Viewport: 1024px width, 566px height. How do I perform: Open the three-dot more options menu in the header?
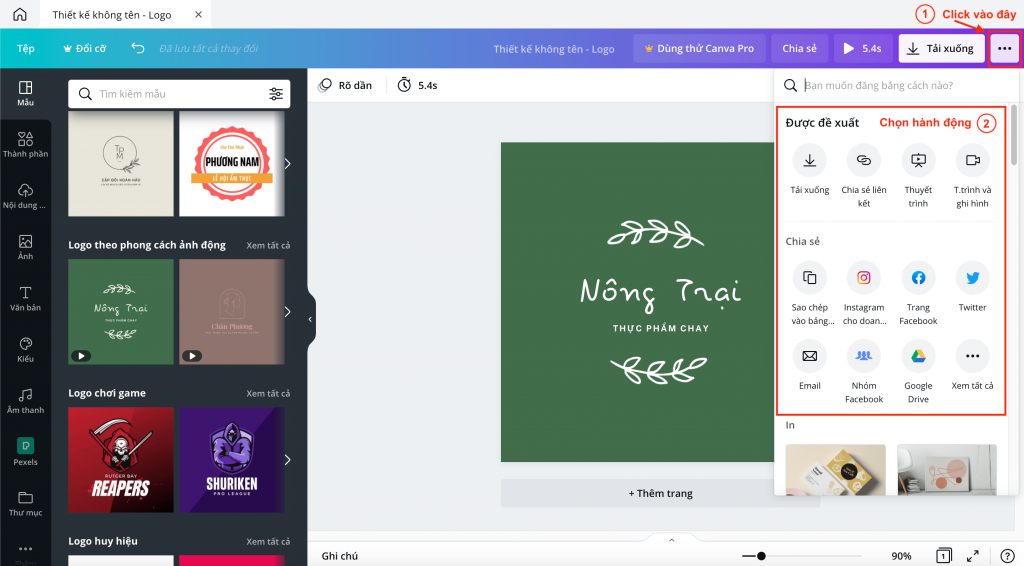tap(1004, 48)
